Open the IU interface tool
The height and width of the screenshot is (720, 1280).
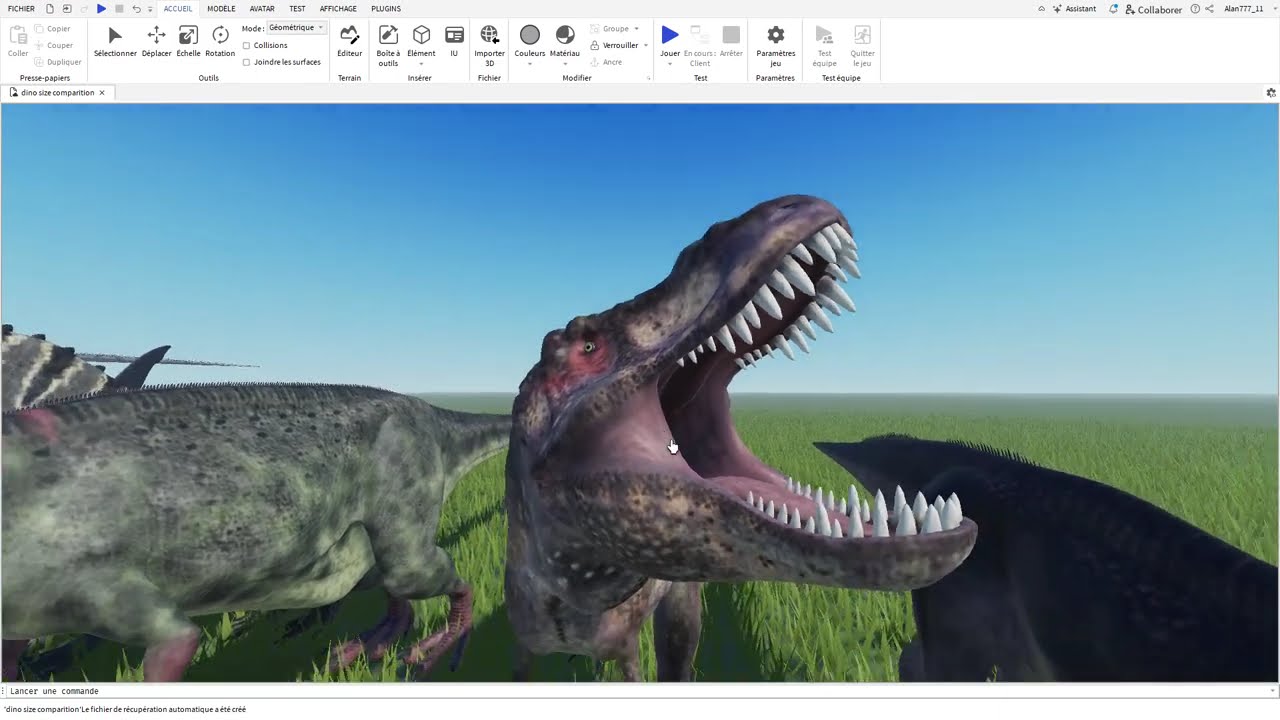coord(454,41)
